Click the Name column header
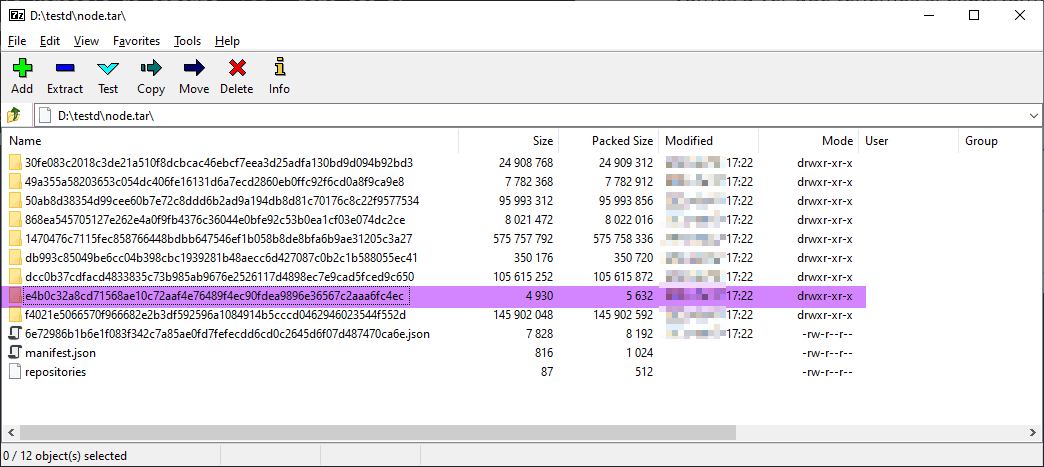 [25, 141]
